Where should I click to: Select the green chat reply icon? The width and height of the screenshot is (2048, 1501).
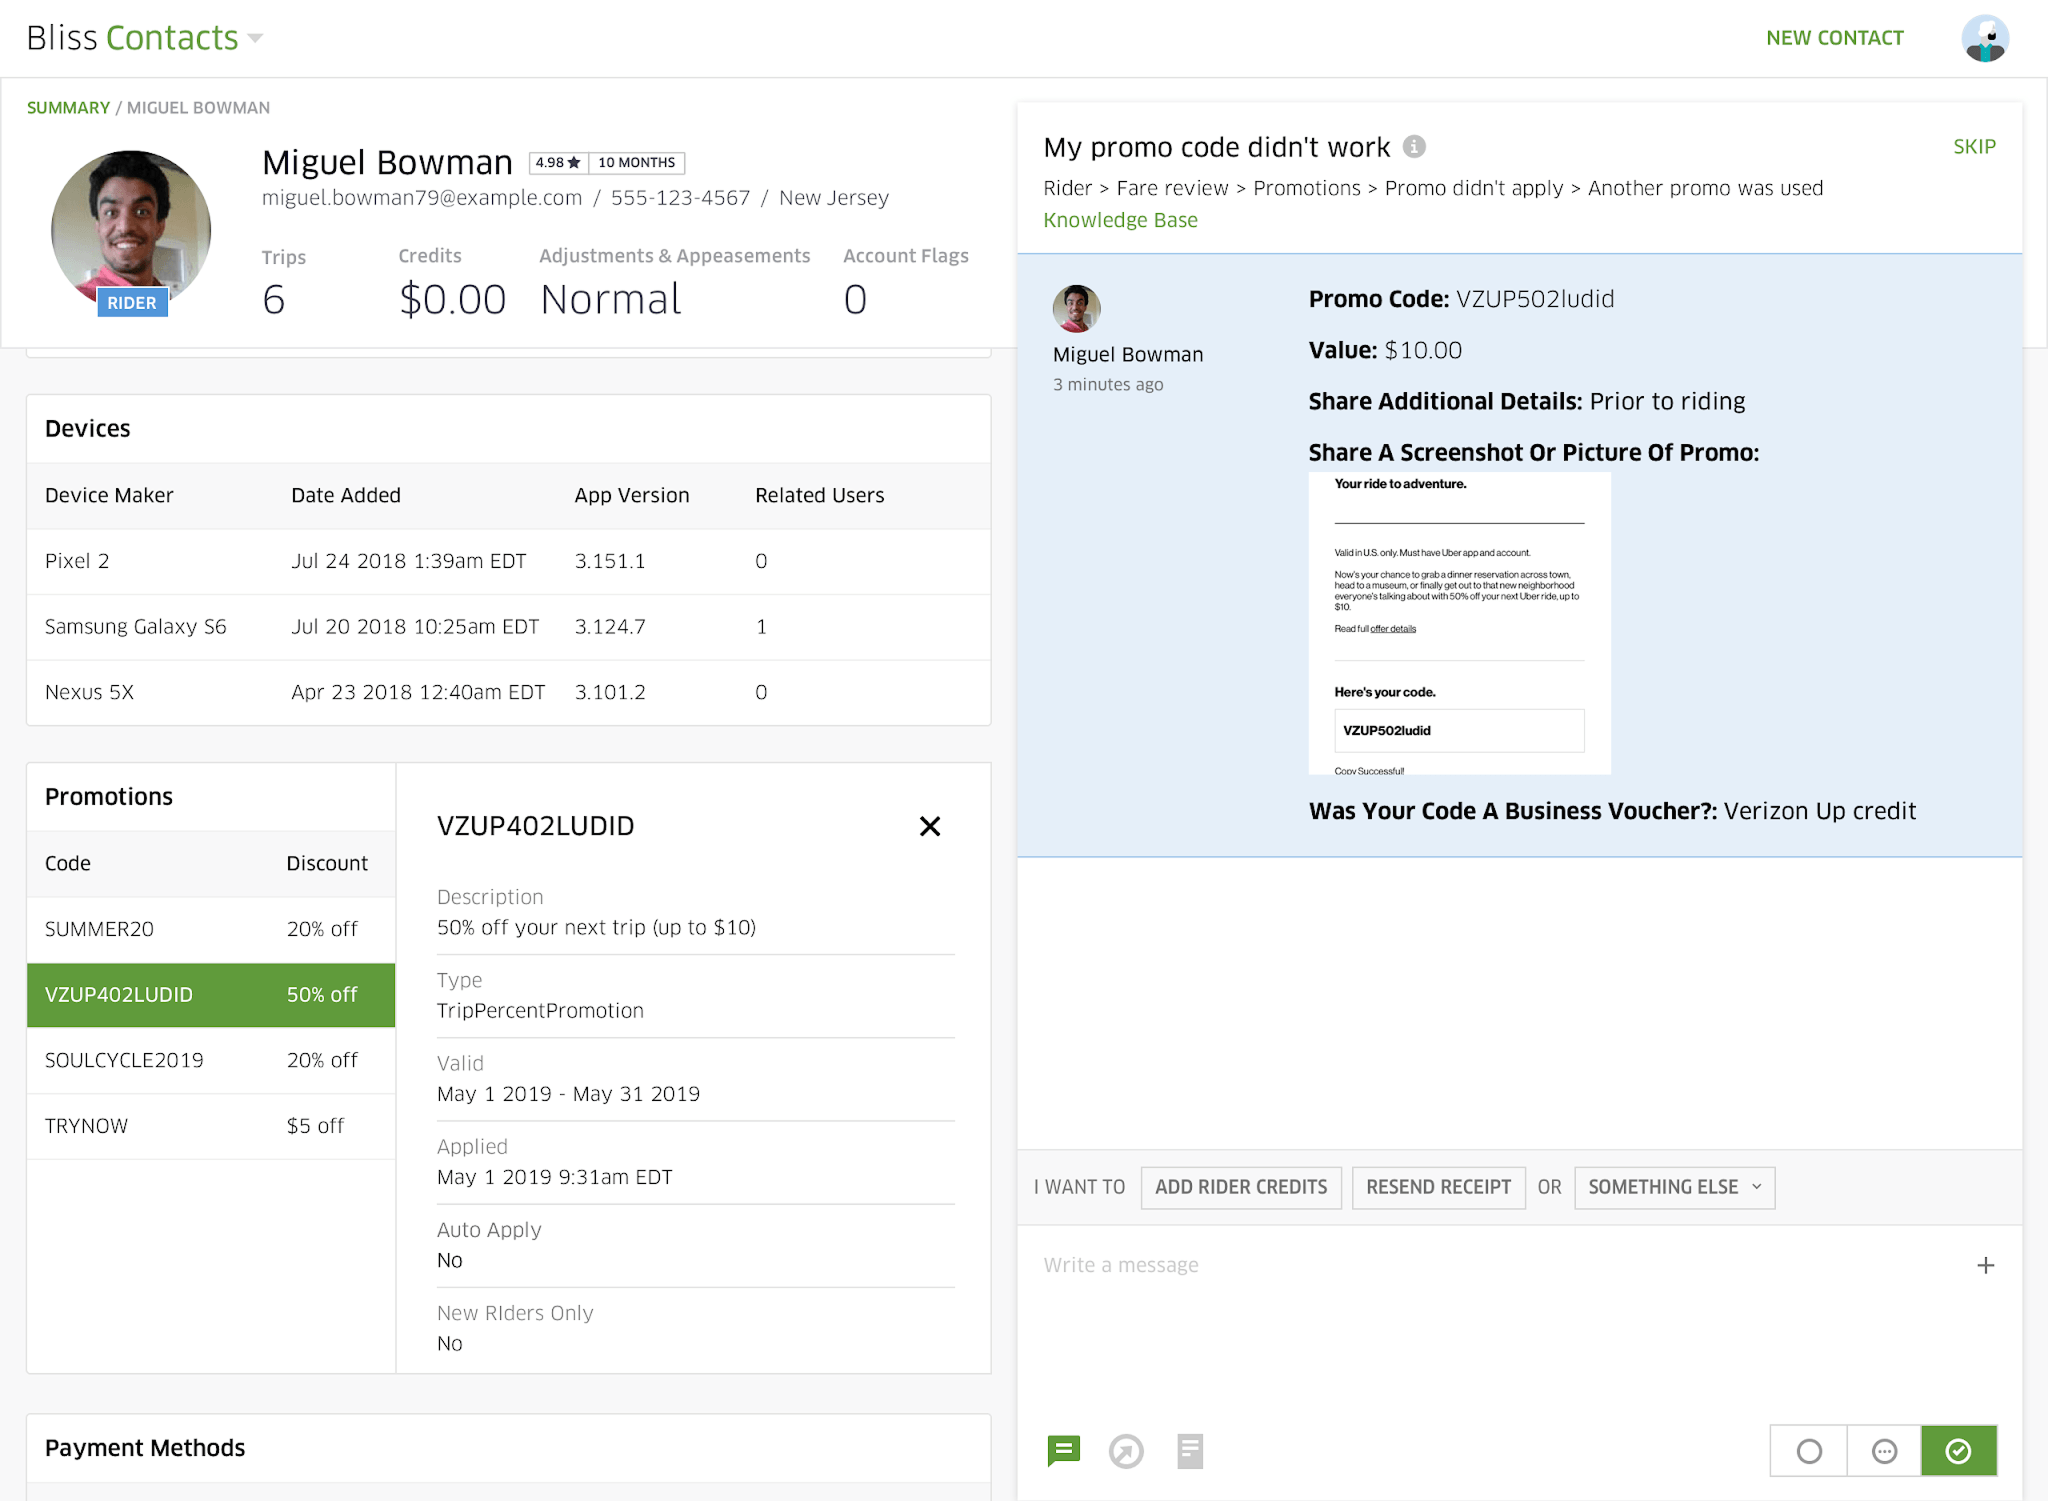click(x=1063, y=1450)
